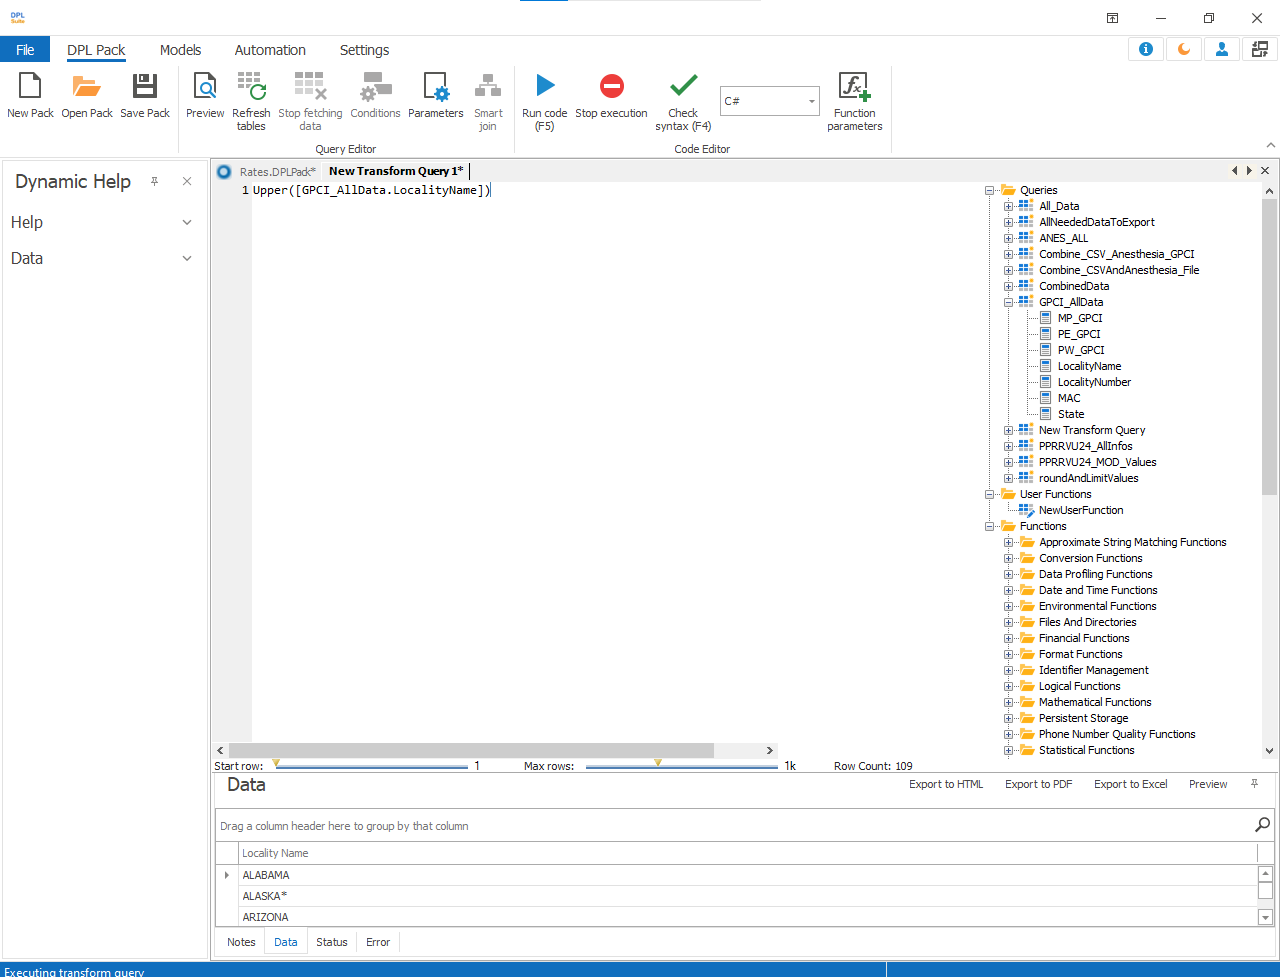Viewport: 1280px width, 977px height.
Task: Click the code line in editor
Action: point(371,190)
